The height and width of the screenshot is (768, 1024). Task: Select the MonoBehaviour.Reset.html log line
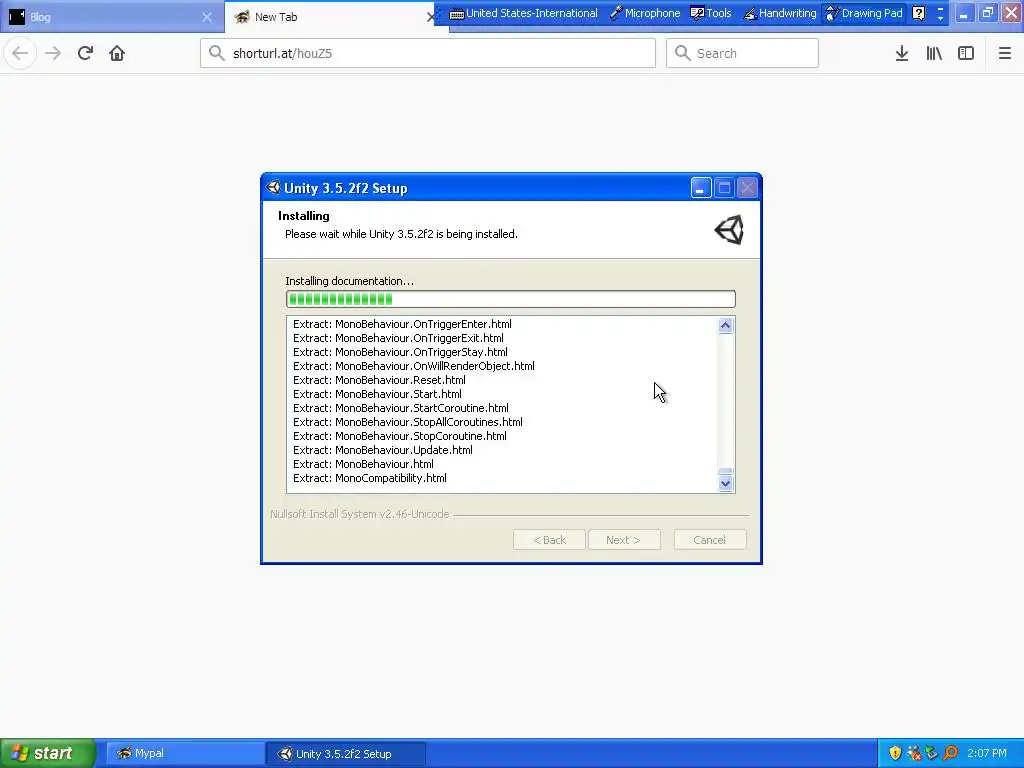(x=379, y=380)
